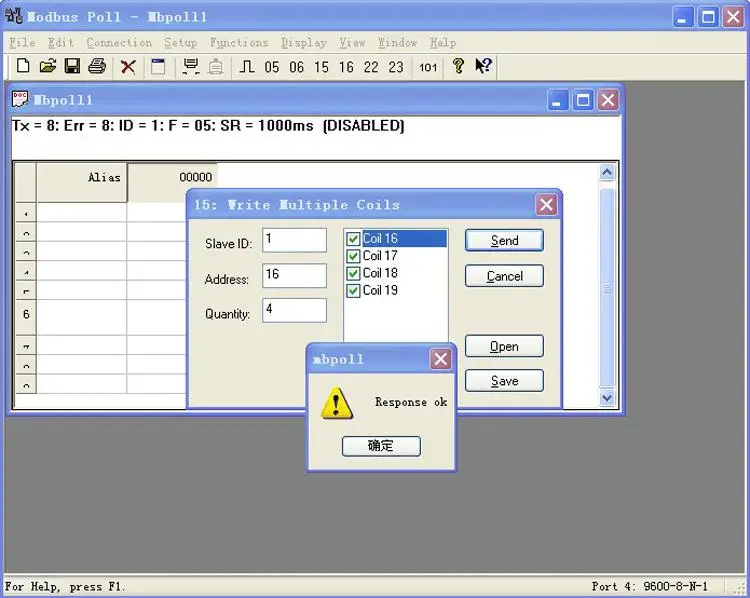Click the Open file folder icon
750x598 pixels.
point(47,67)
